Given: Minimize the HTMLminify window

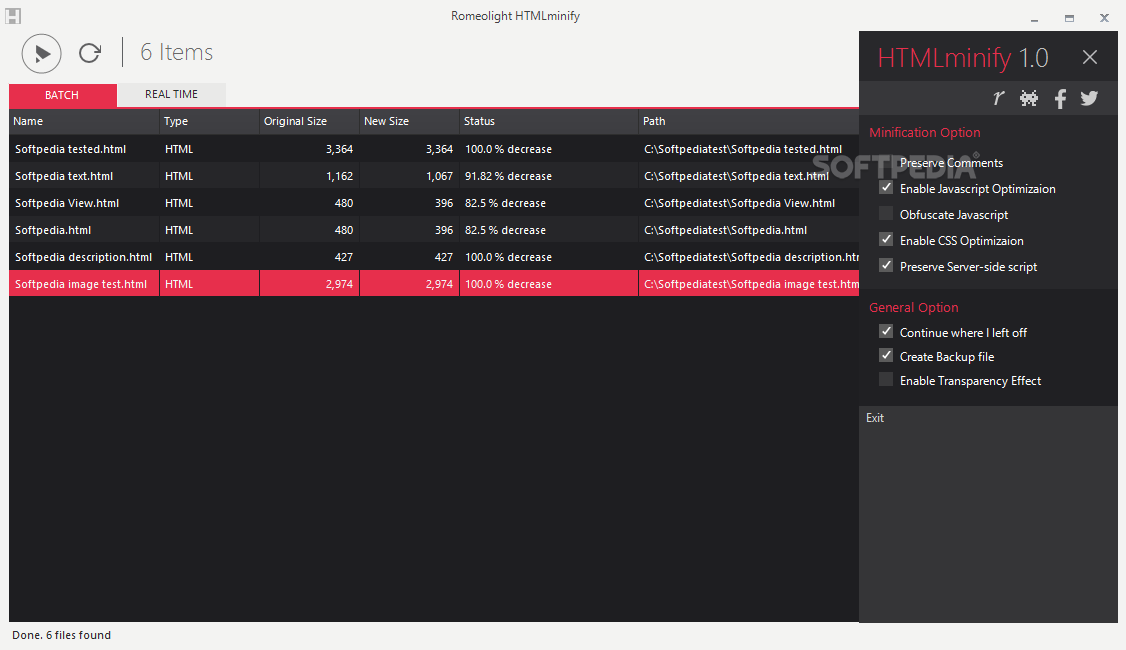Looking at the screenshot, I should tap(1034, 19).
